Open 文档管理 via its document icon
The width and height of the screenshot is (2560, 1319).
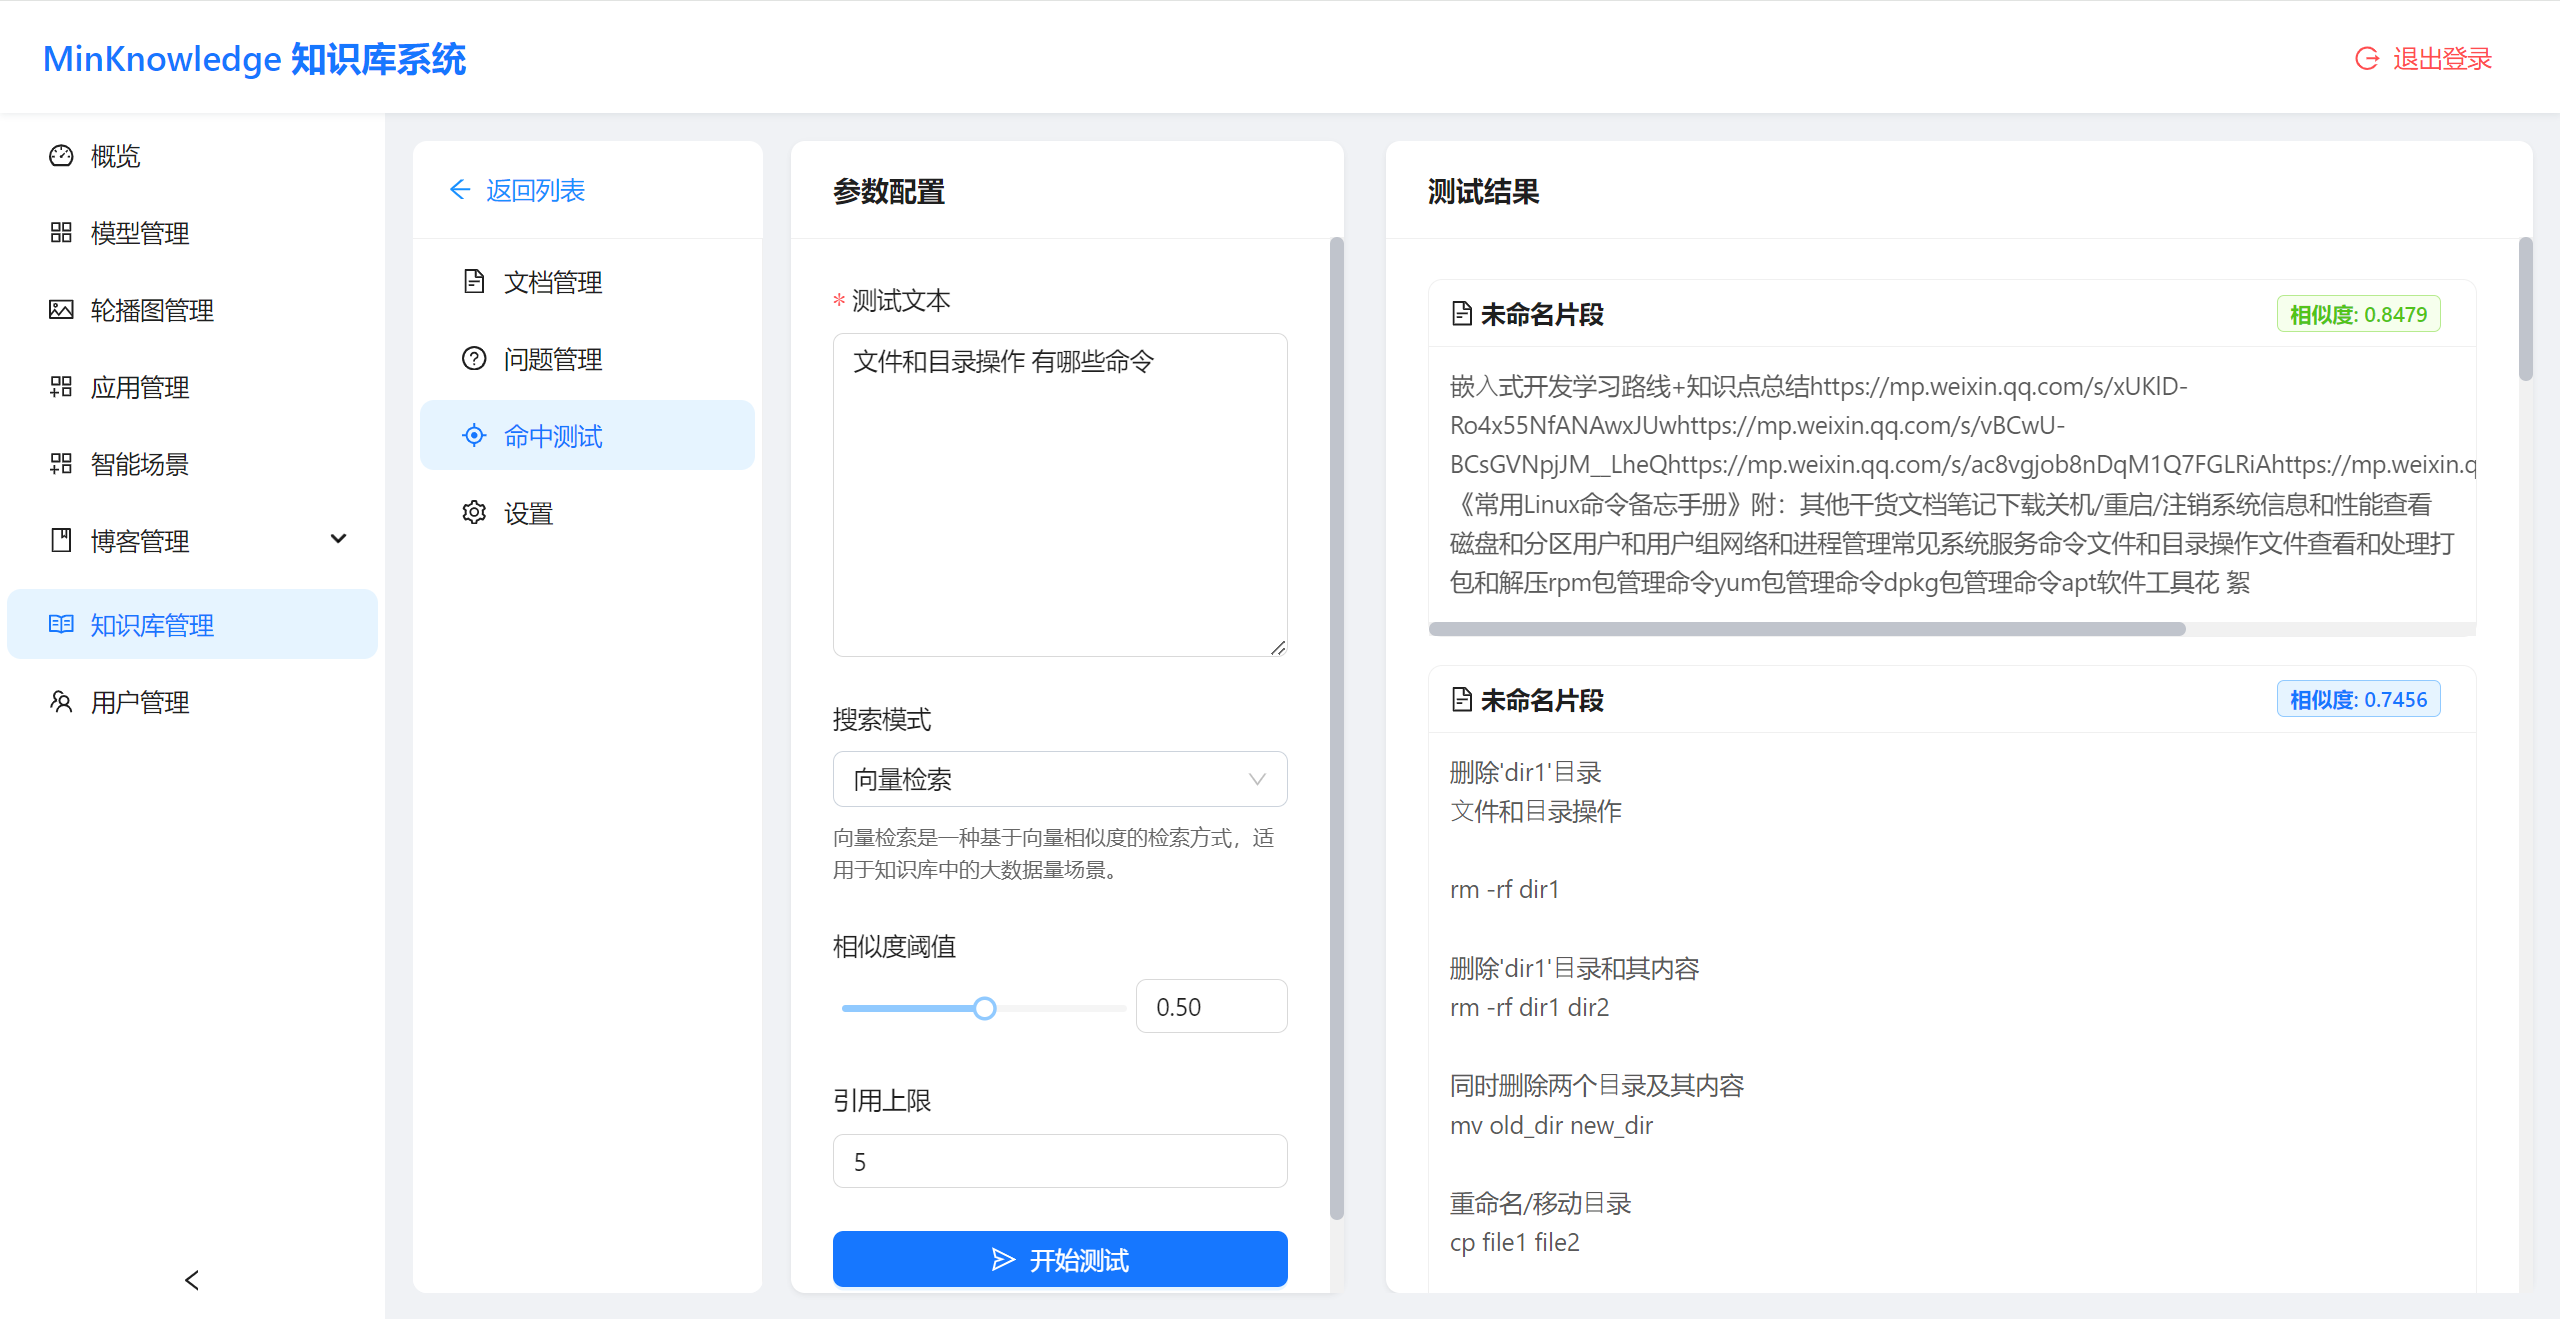coord(474,281)
